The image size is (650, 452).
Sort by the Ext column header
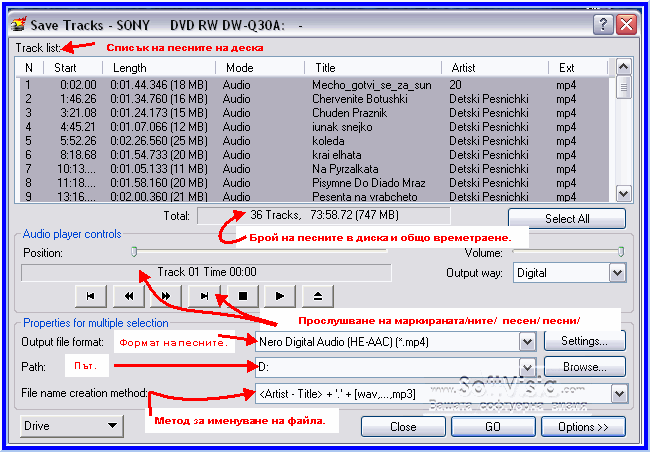coord(578,68)
